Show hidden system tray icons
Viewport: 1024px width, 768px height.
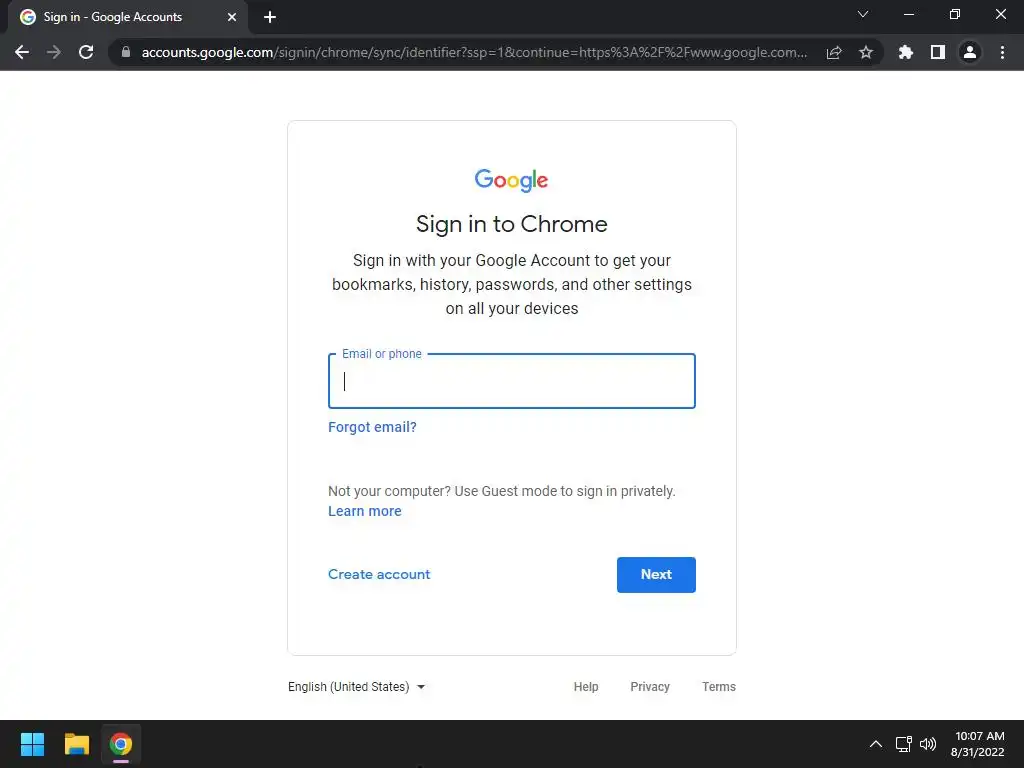pyautogui.click(x=876, y=744)
